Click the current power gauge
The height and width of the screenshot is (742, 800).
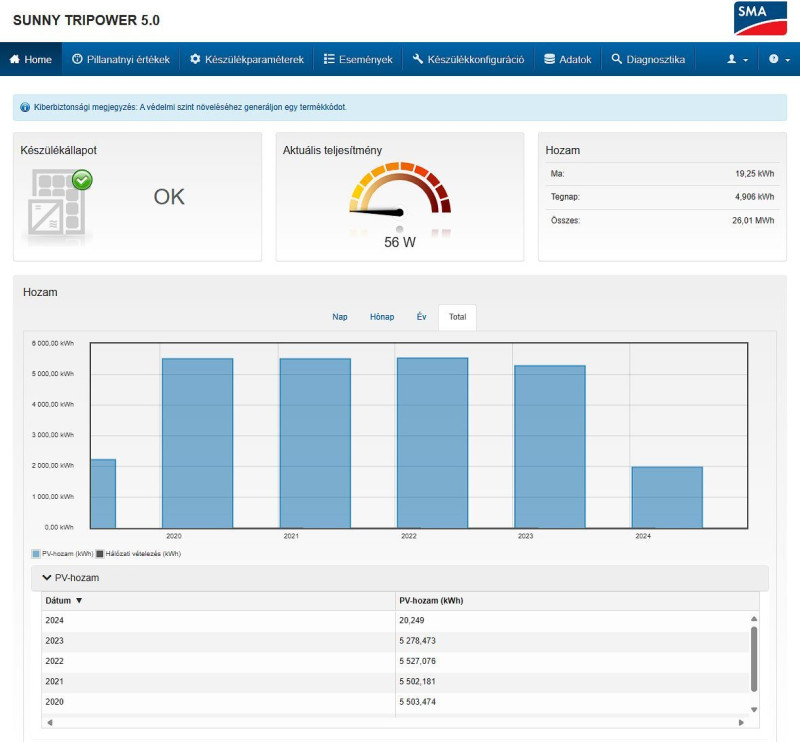(400, 189)
